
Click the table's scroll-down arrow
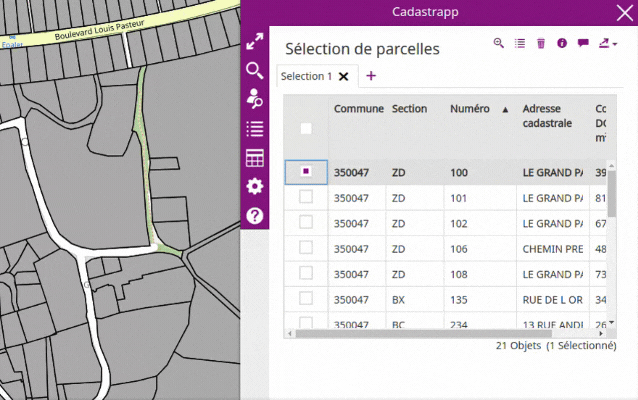click(x=611, y=323)
